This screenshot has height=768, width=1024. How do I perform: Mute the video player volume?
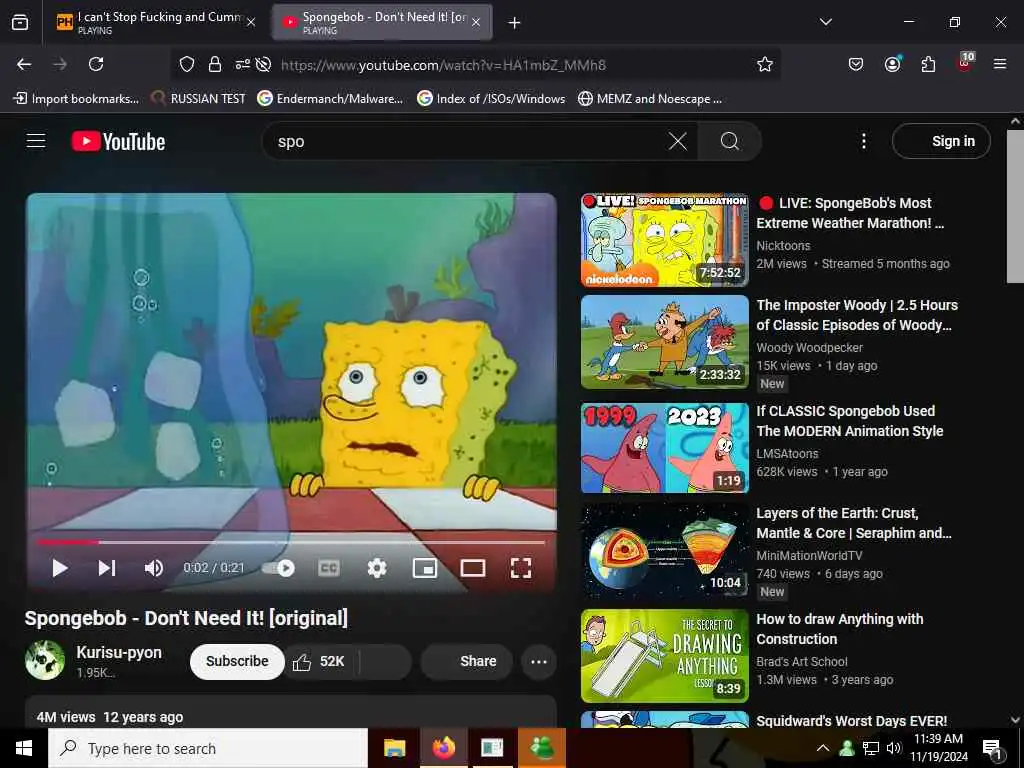(153, 568)
